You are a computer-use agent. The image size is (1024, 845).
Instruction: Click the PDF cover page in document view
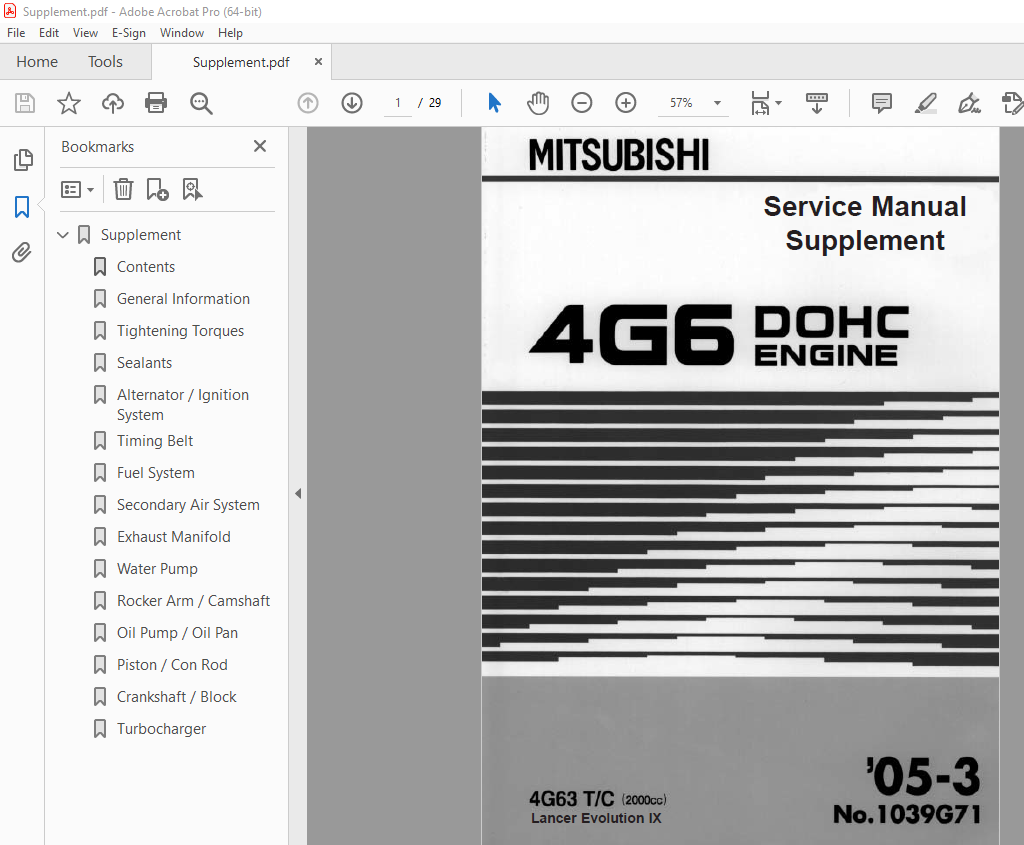click(x=740, y=486)
